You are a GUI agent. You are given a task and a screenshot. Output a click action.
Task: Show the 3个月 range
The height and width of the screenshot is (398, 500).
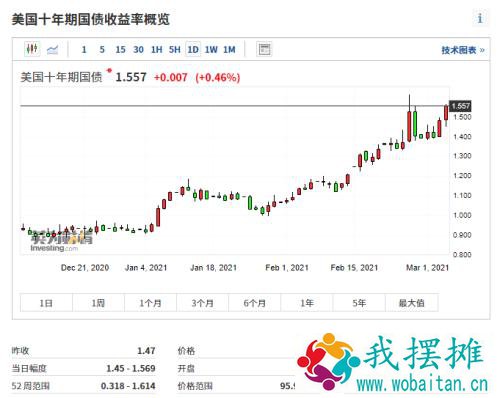[203, 303]
